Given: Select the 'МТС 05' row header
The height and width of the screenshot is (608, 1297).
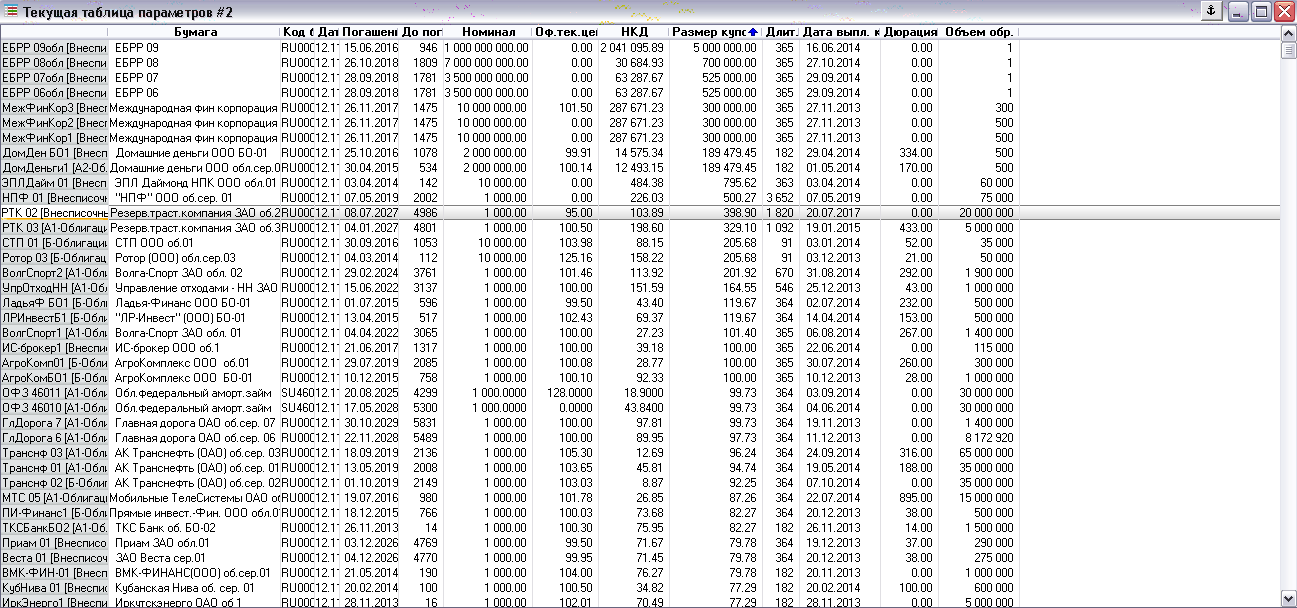Looking at the screenshot, I should 54,498.
